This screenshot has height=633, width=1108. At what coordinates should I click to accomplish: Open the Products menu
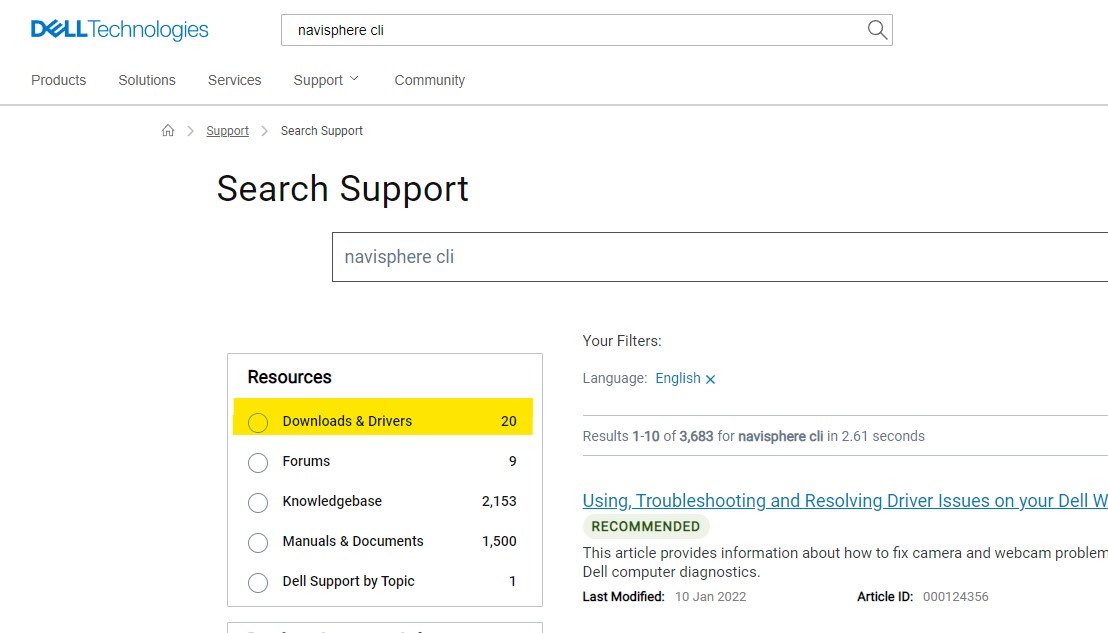58,80
